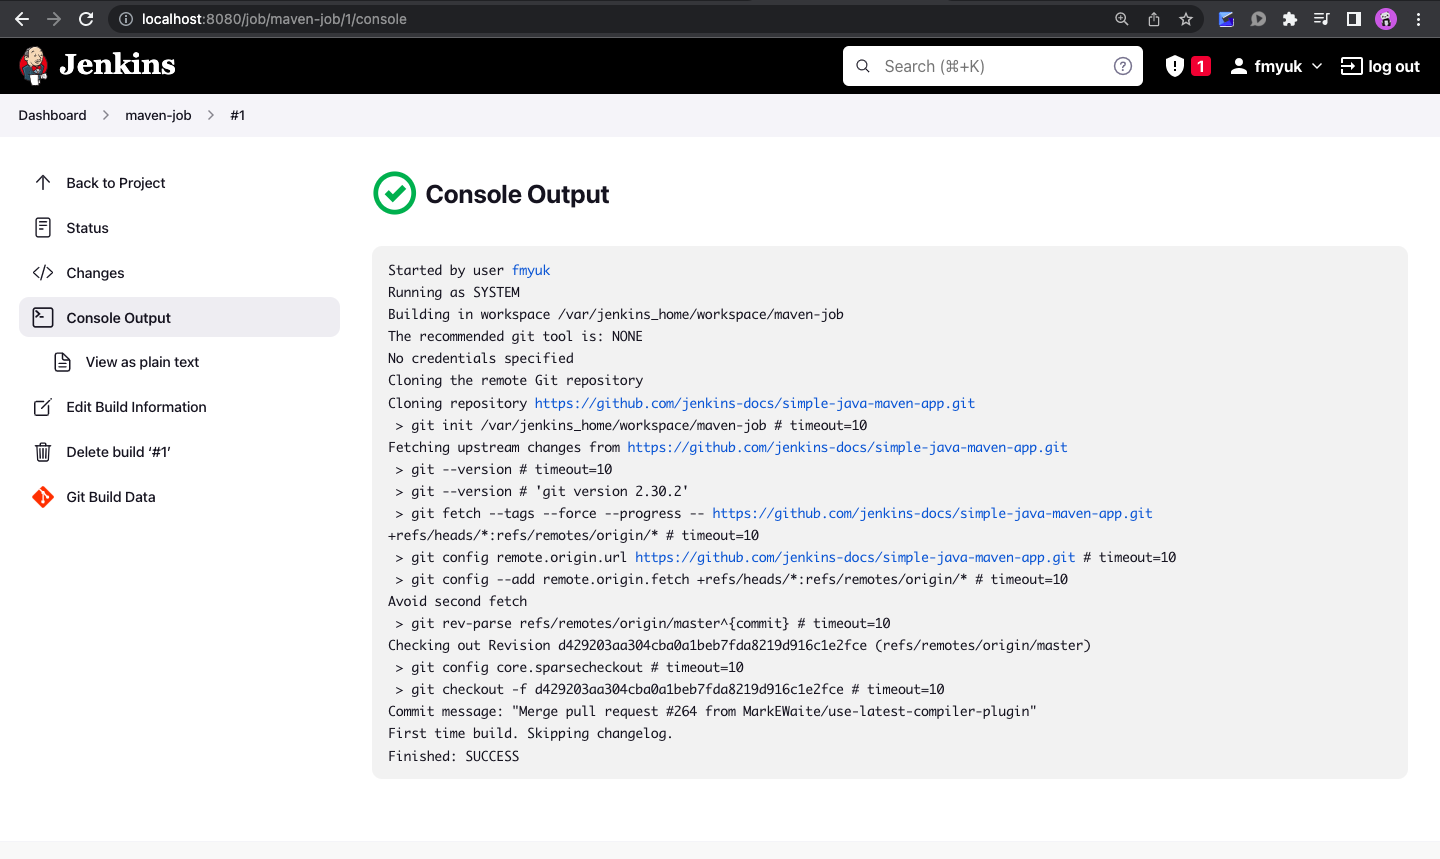Viewport: 1440px width, 859px height.
Task: Click the green success checkmark by Console Output
Action: pos(394,193)
